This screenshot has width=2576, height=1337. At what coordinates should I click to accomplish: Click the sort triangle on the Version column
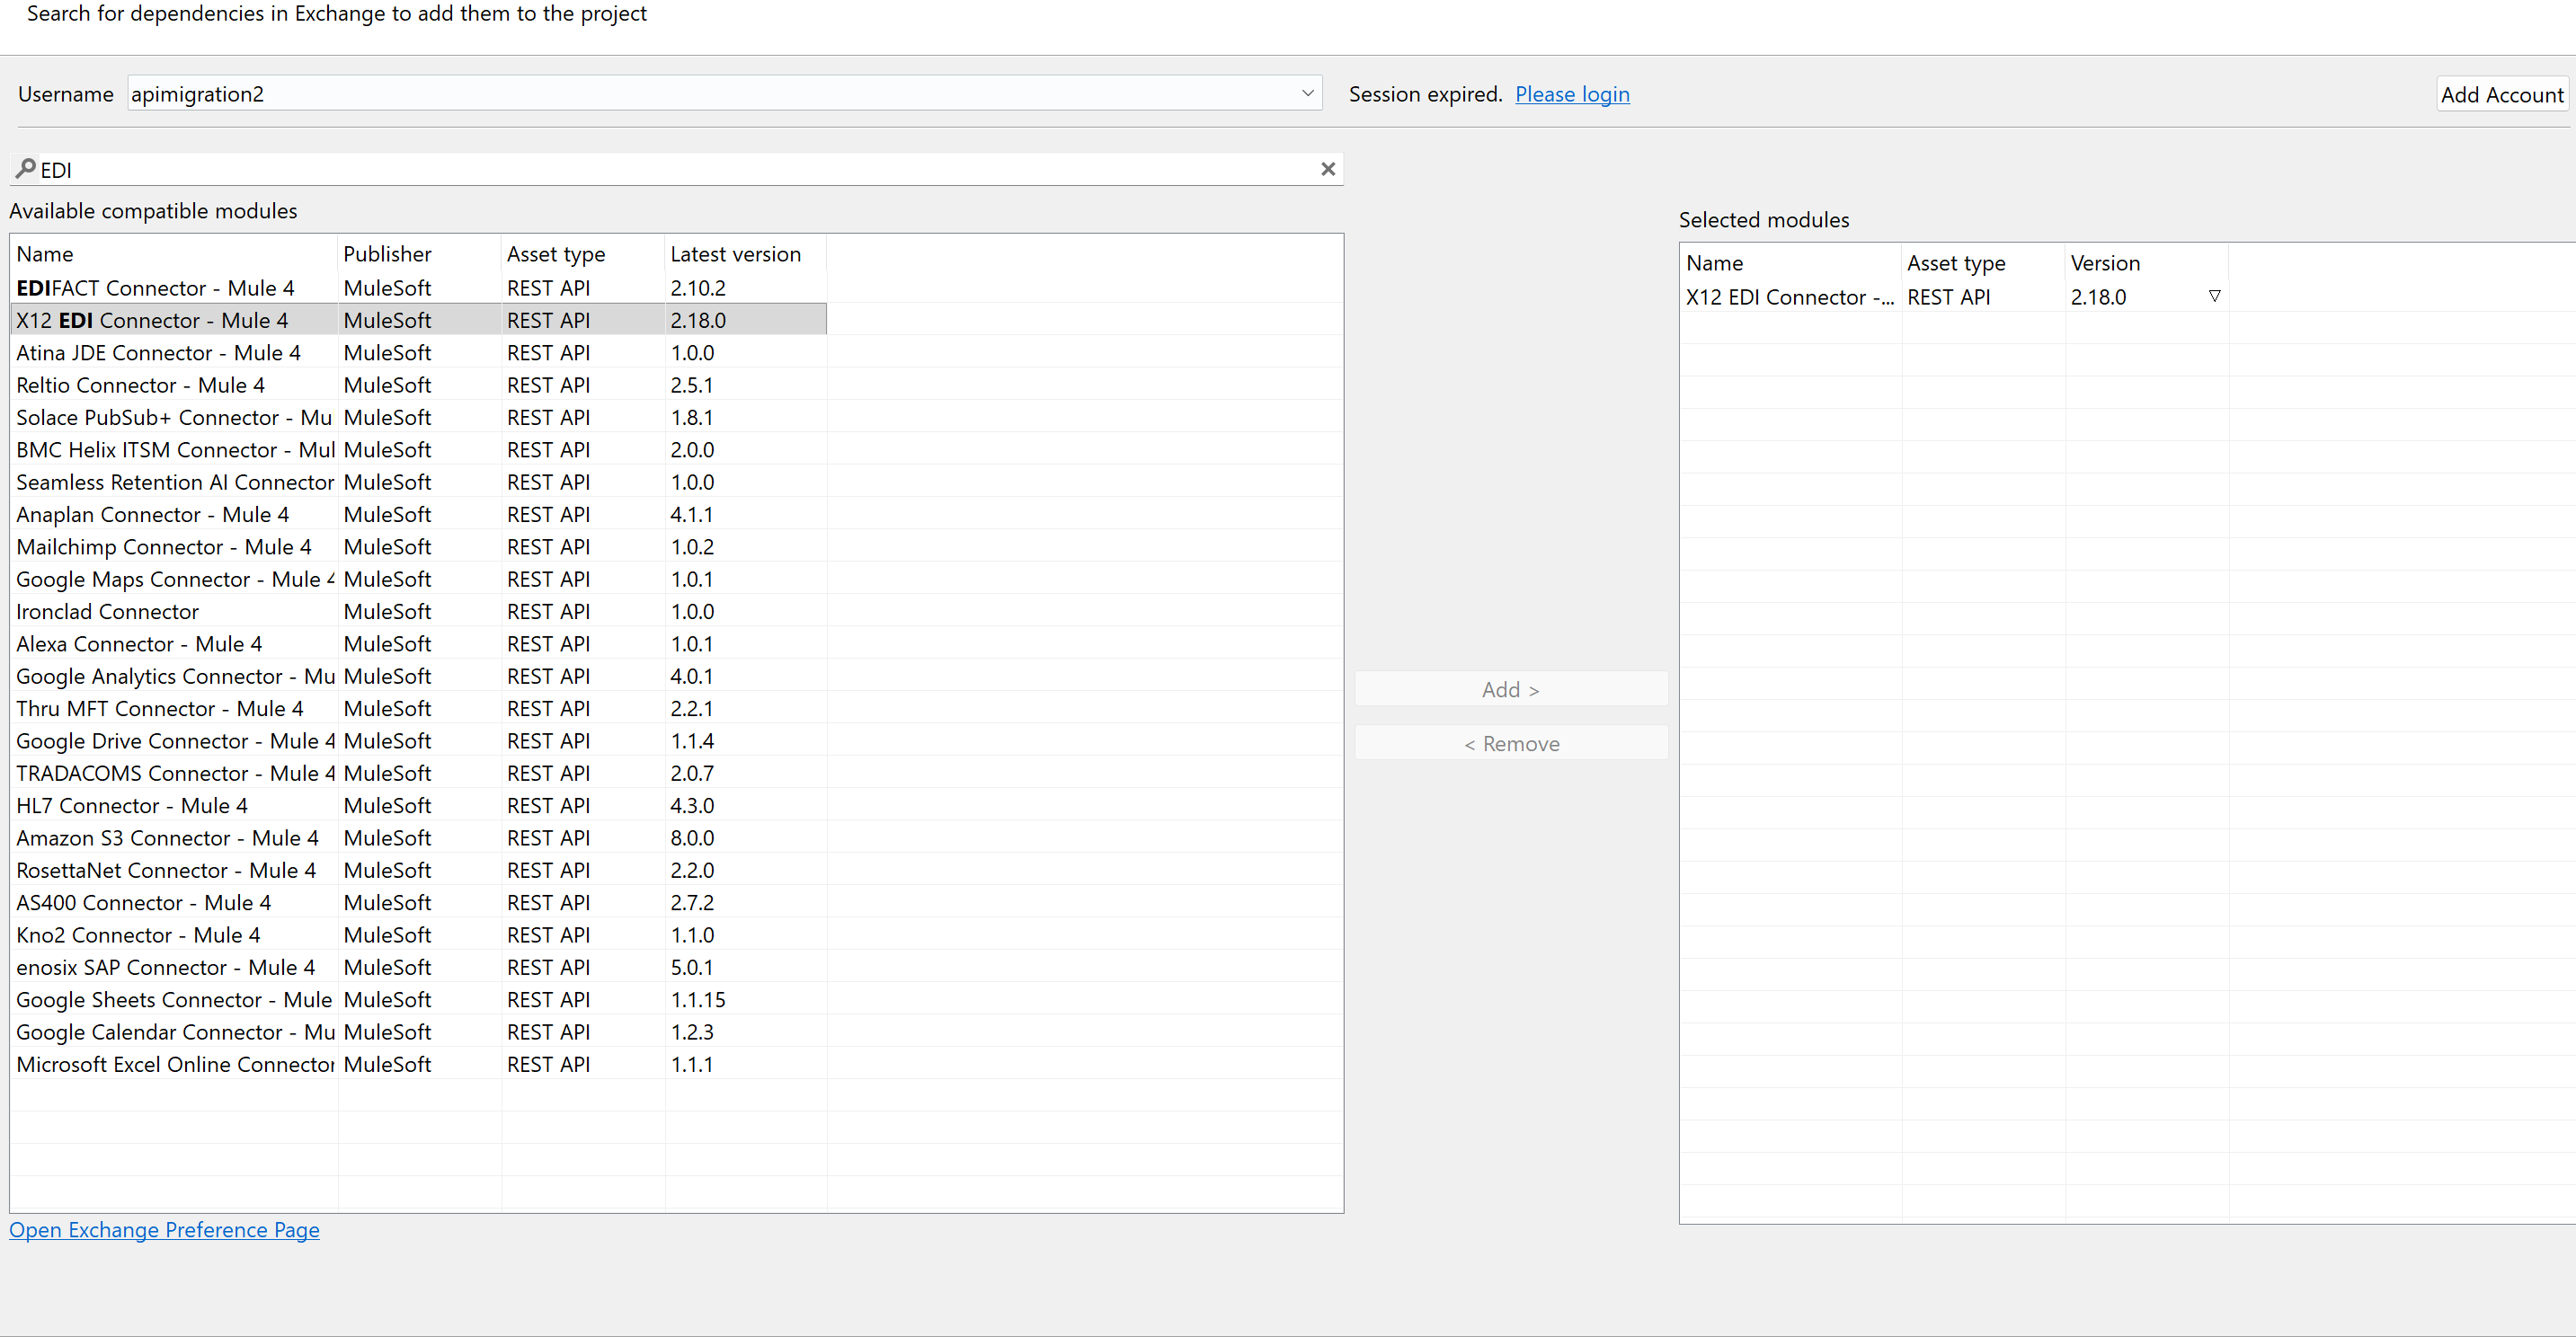point(2214,295)
